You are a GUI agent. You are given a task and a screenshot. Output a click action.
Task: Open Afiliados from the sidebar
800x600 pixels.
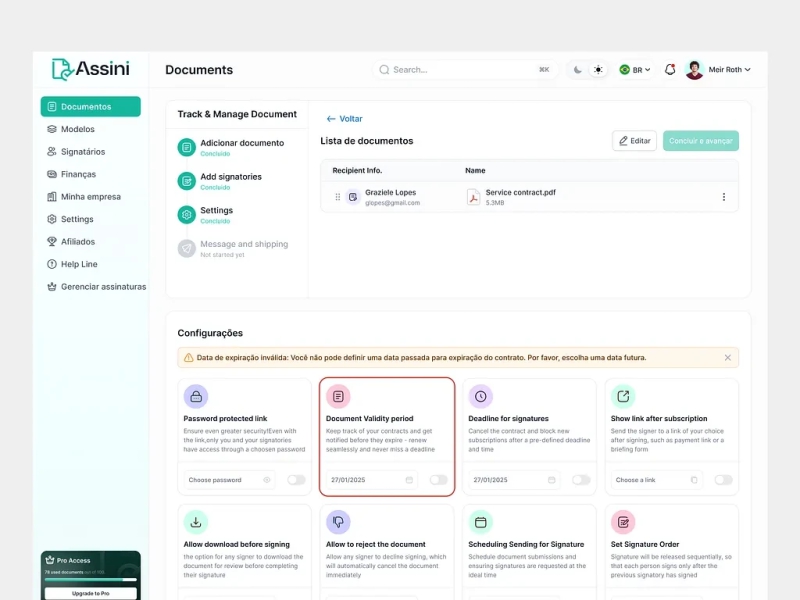71,241
